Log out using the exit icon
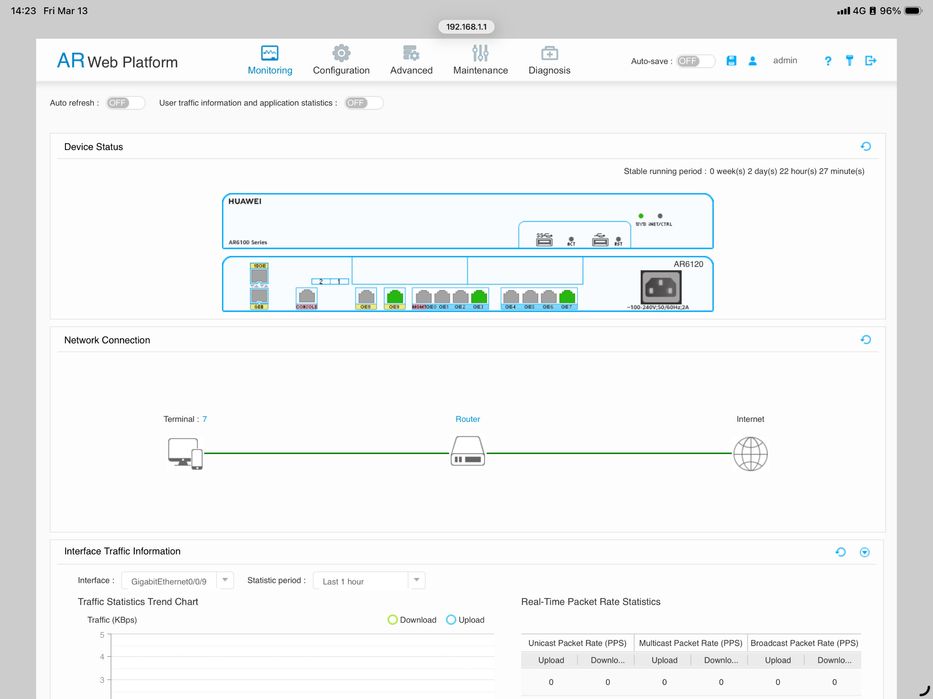This screenshot has height=699, width=933. click(871, 61)
